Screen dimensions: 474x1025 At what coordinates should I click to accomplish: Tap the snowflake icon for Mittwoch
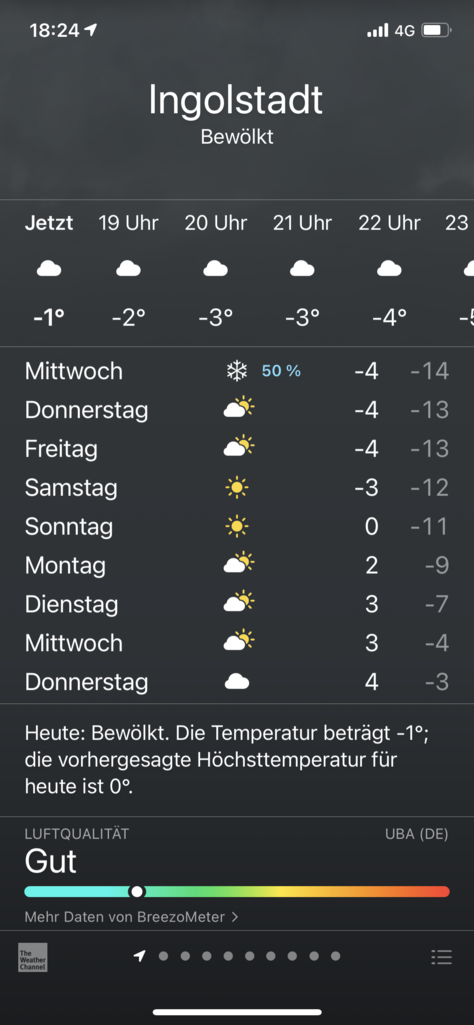(237, 371)
